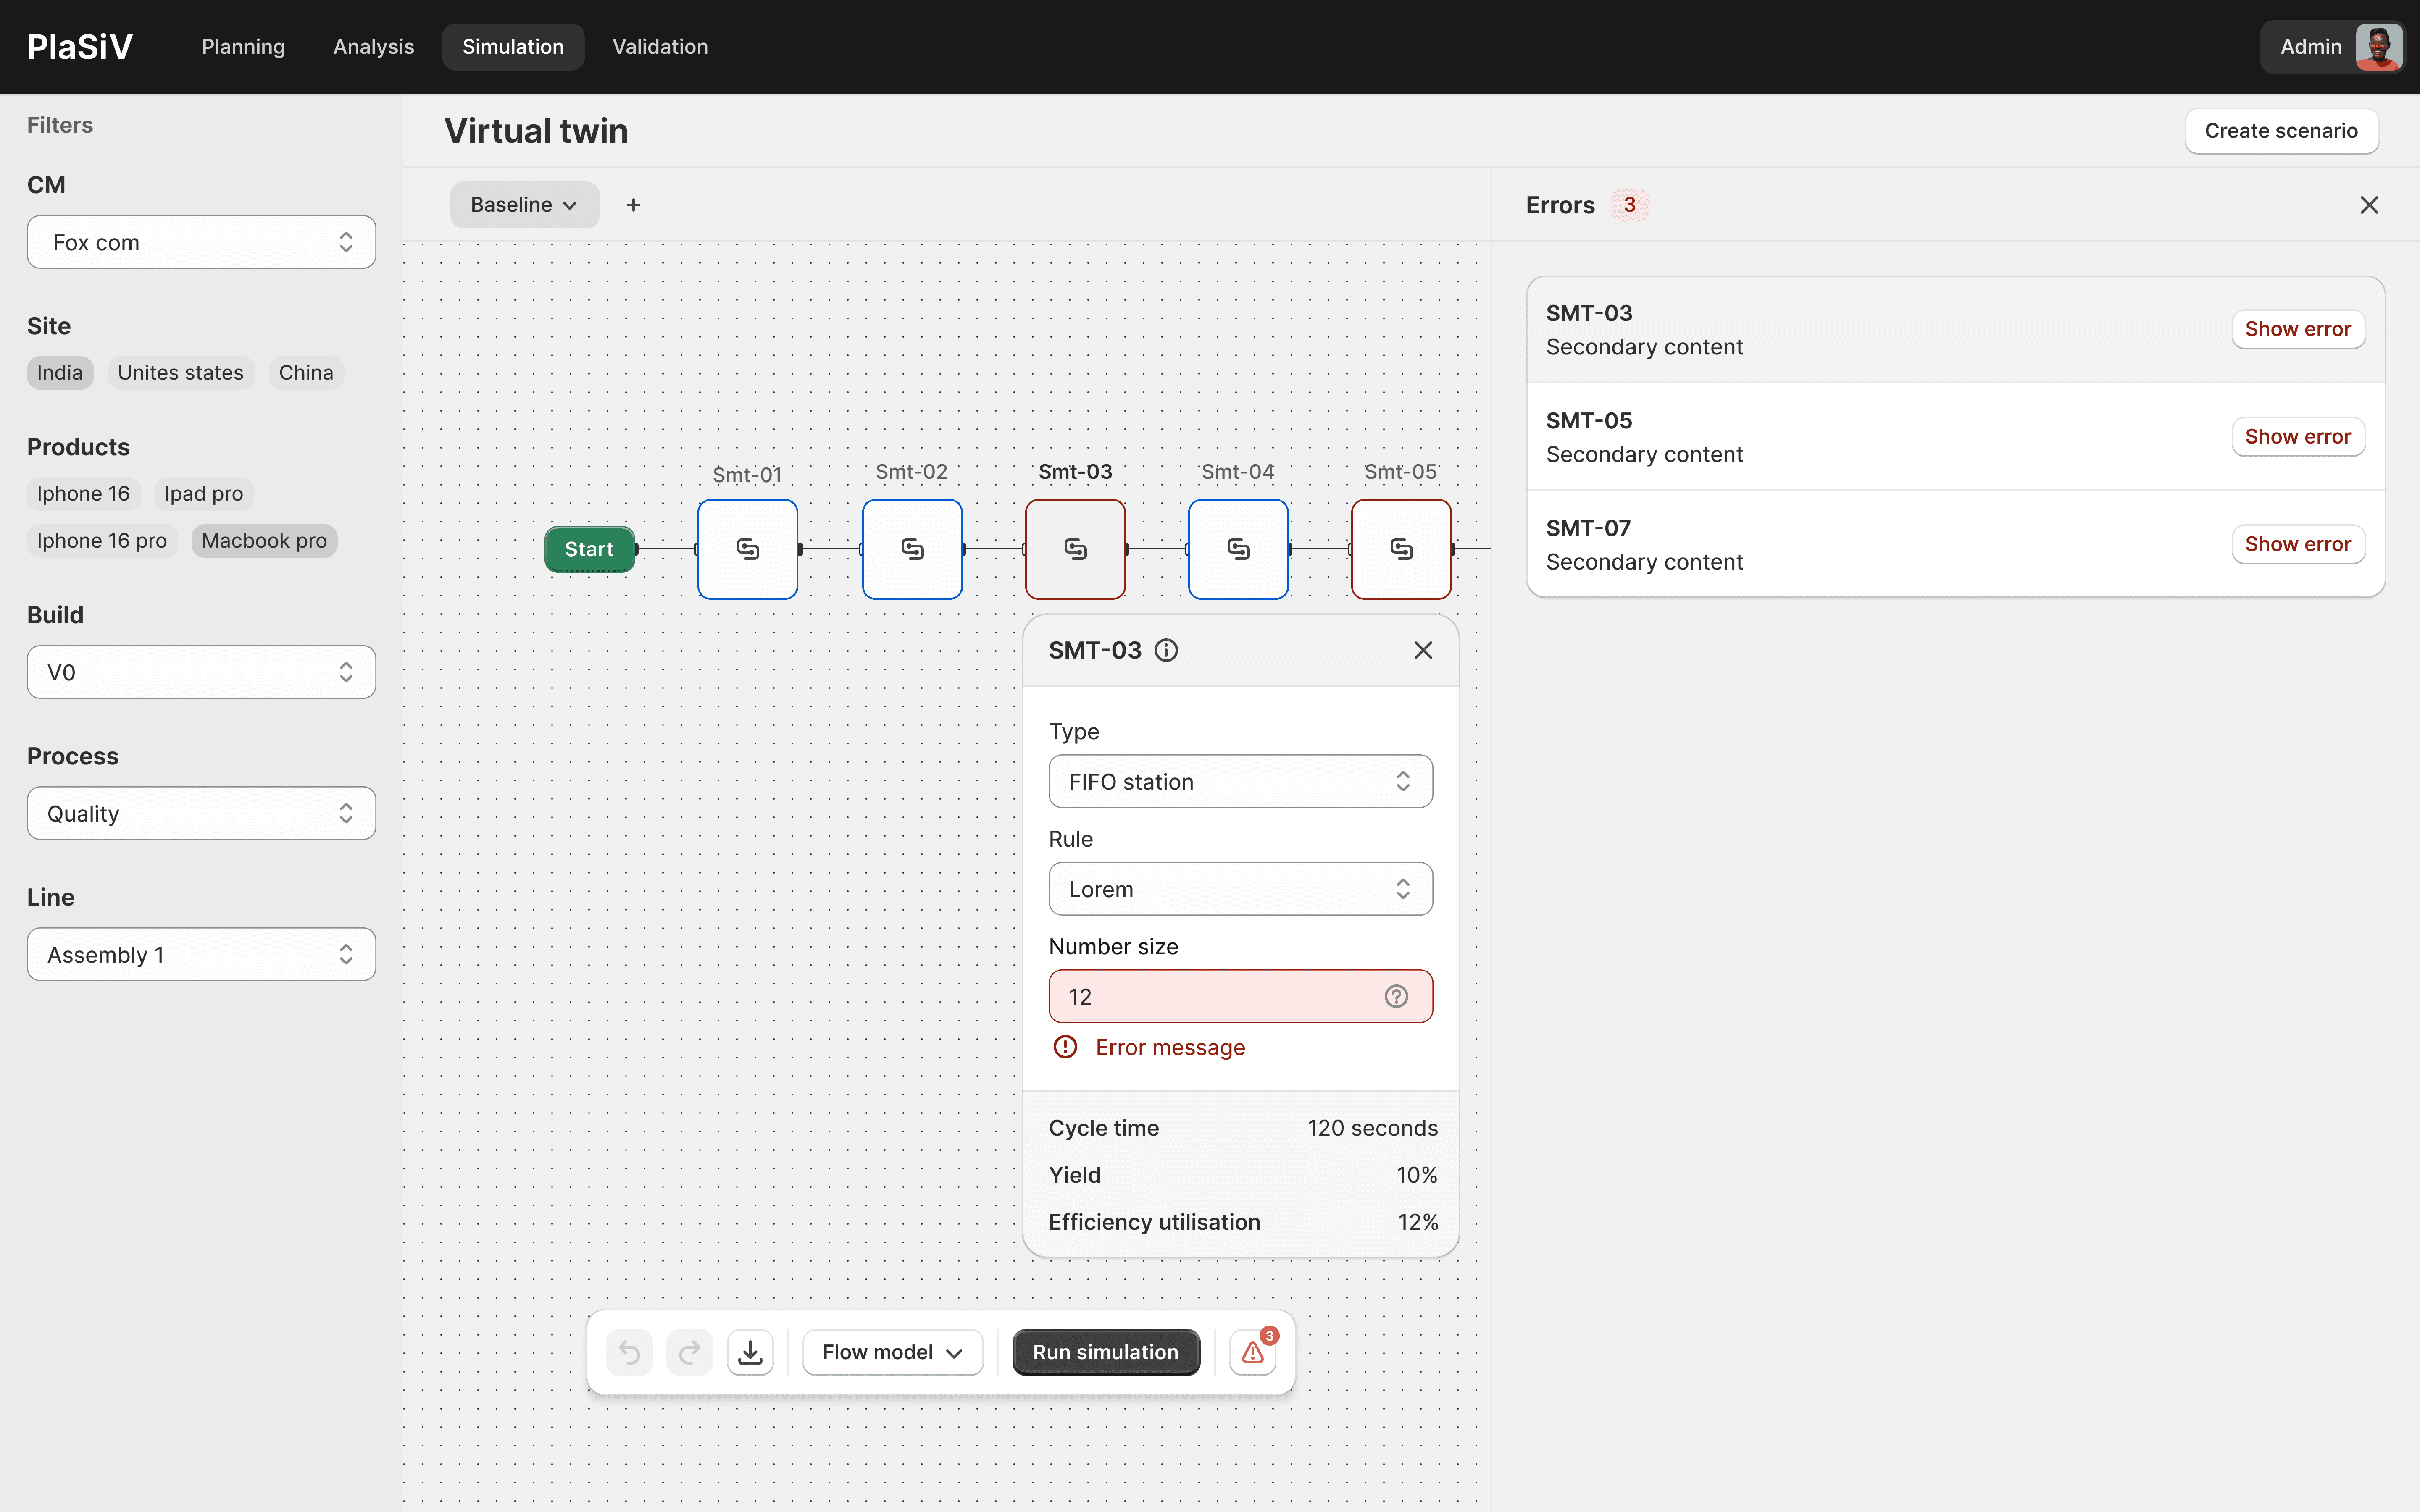Switch to the Analysis tab
The image size is (2420, 1512).
(x=373, y=47)
